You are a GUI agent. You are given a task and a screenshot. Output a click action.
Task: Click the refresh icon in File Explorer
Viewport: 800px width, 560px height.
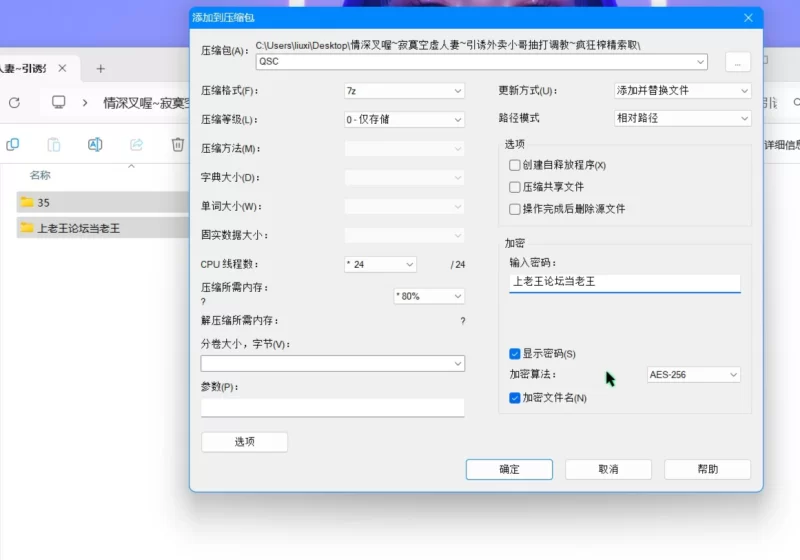(x=14, y=103)
